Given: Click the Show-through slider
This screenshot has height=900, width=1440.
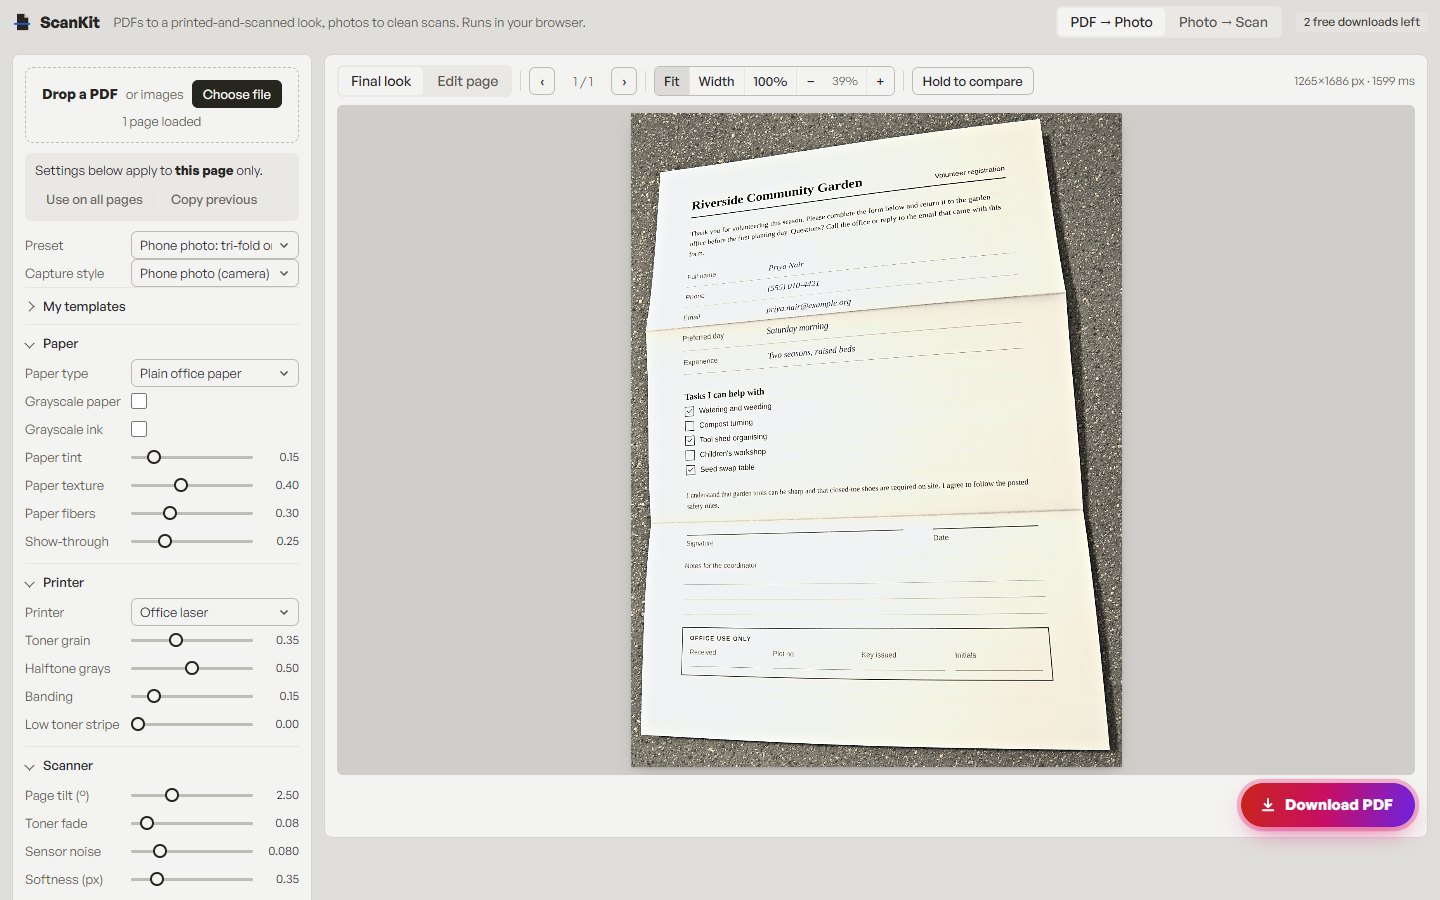Looking at the screenshot, I should pyautogui.click(x=192, y=541).
